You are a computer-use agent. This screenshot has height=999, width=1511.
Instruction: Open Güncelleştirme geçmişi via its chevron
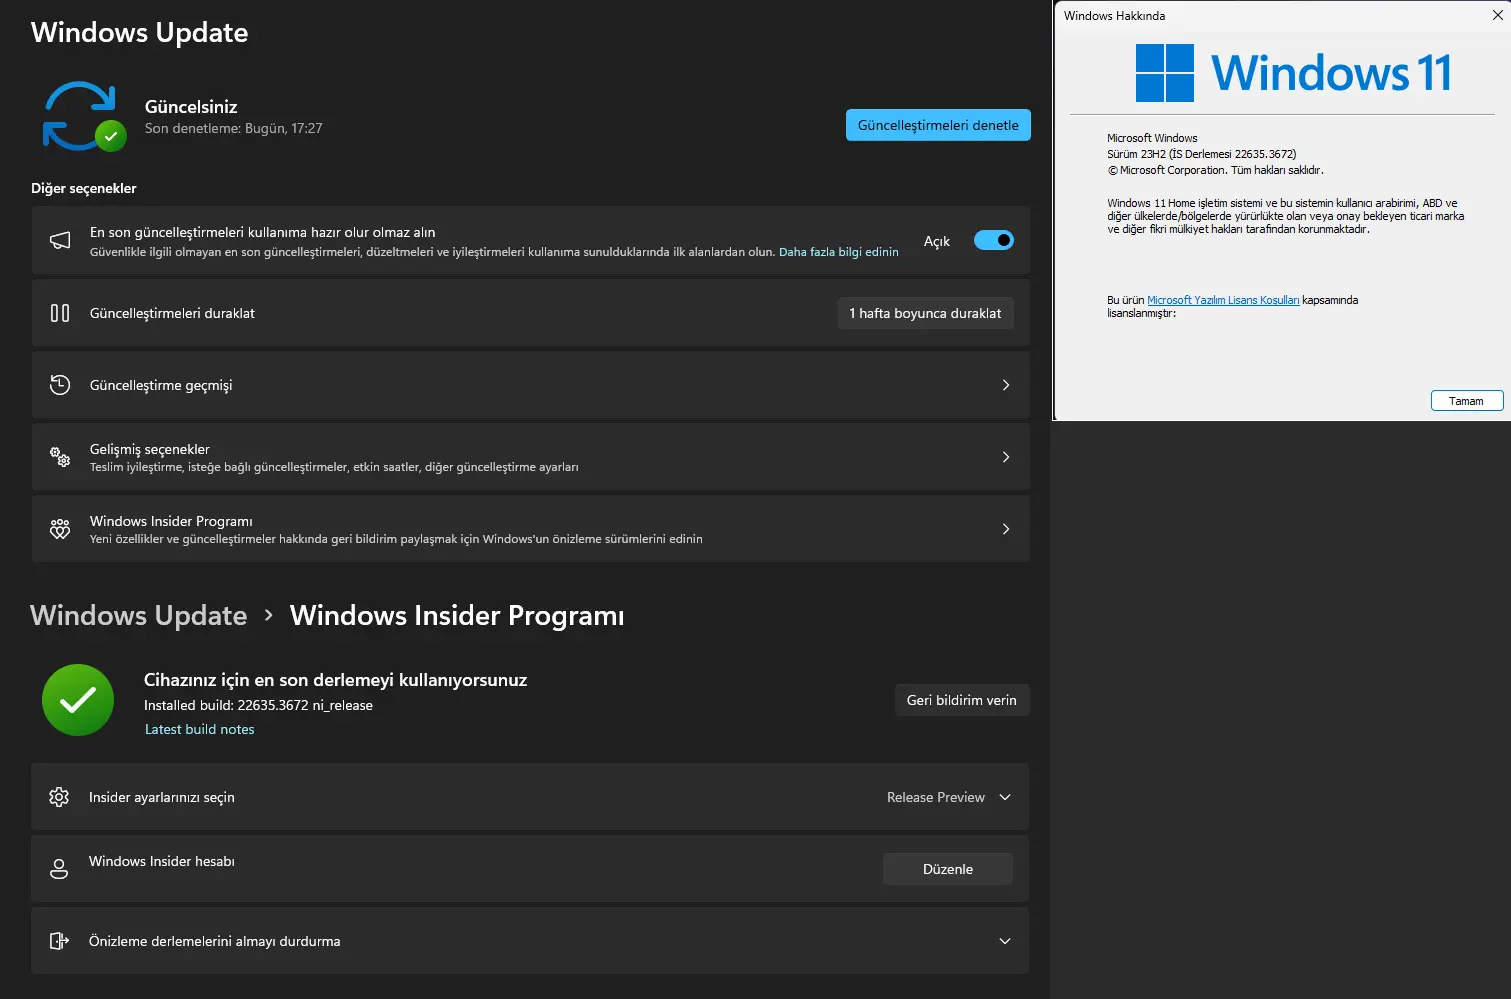pos(1006,385)
